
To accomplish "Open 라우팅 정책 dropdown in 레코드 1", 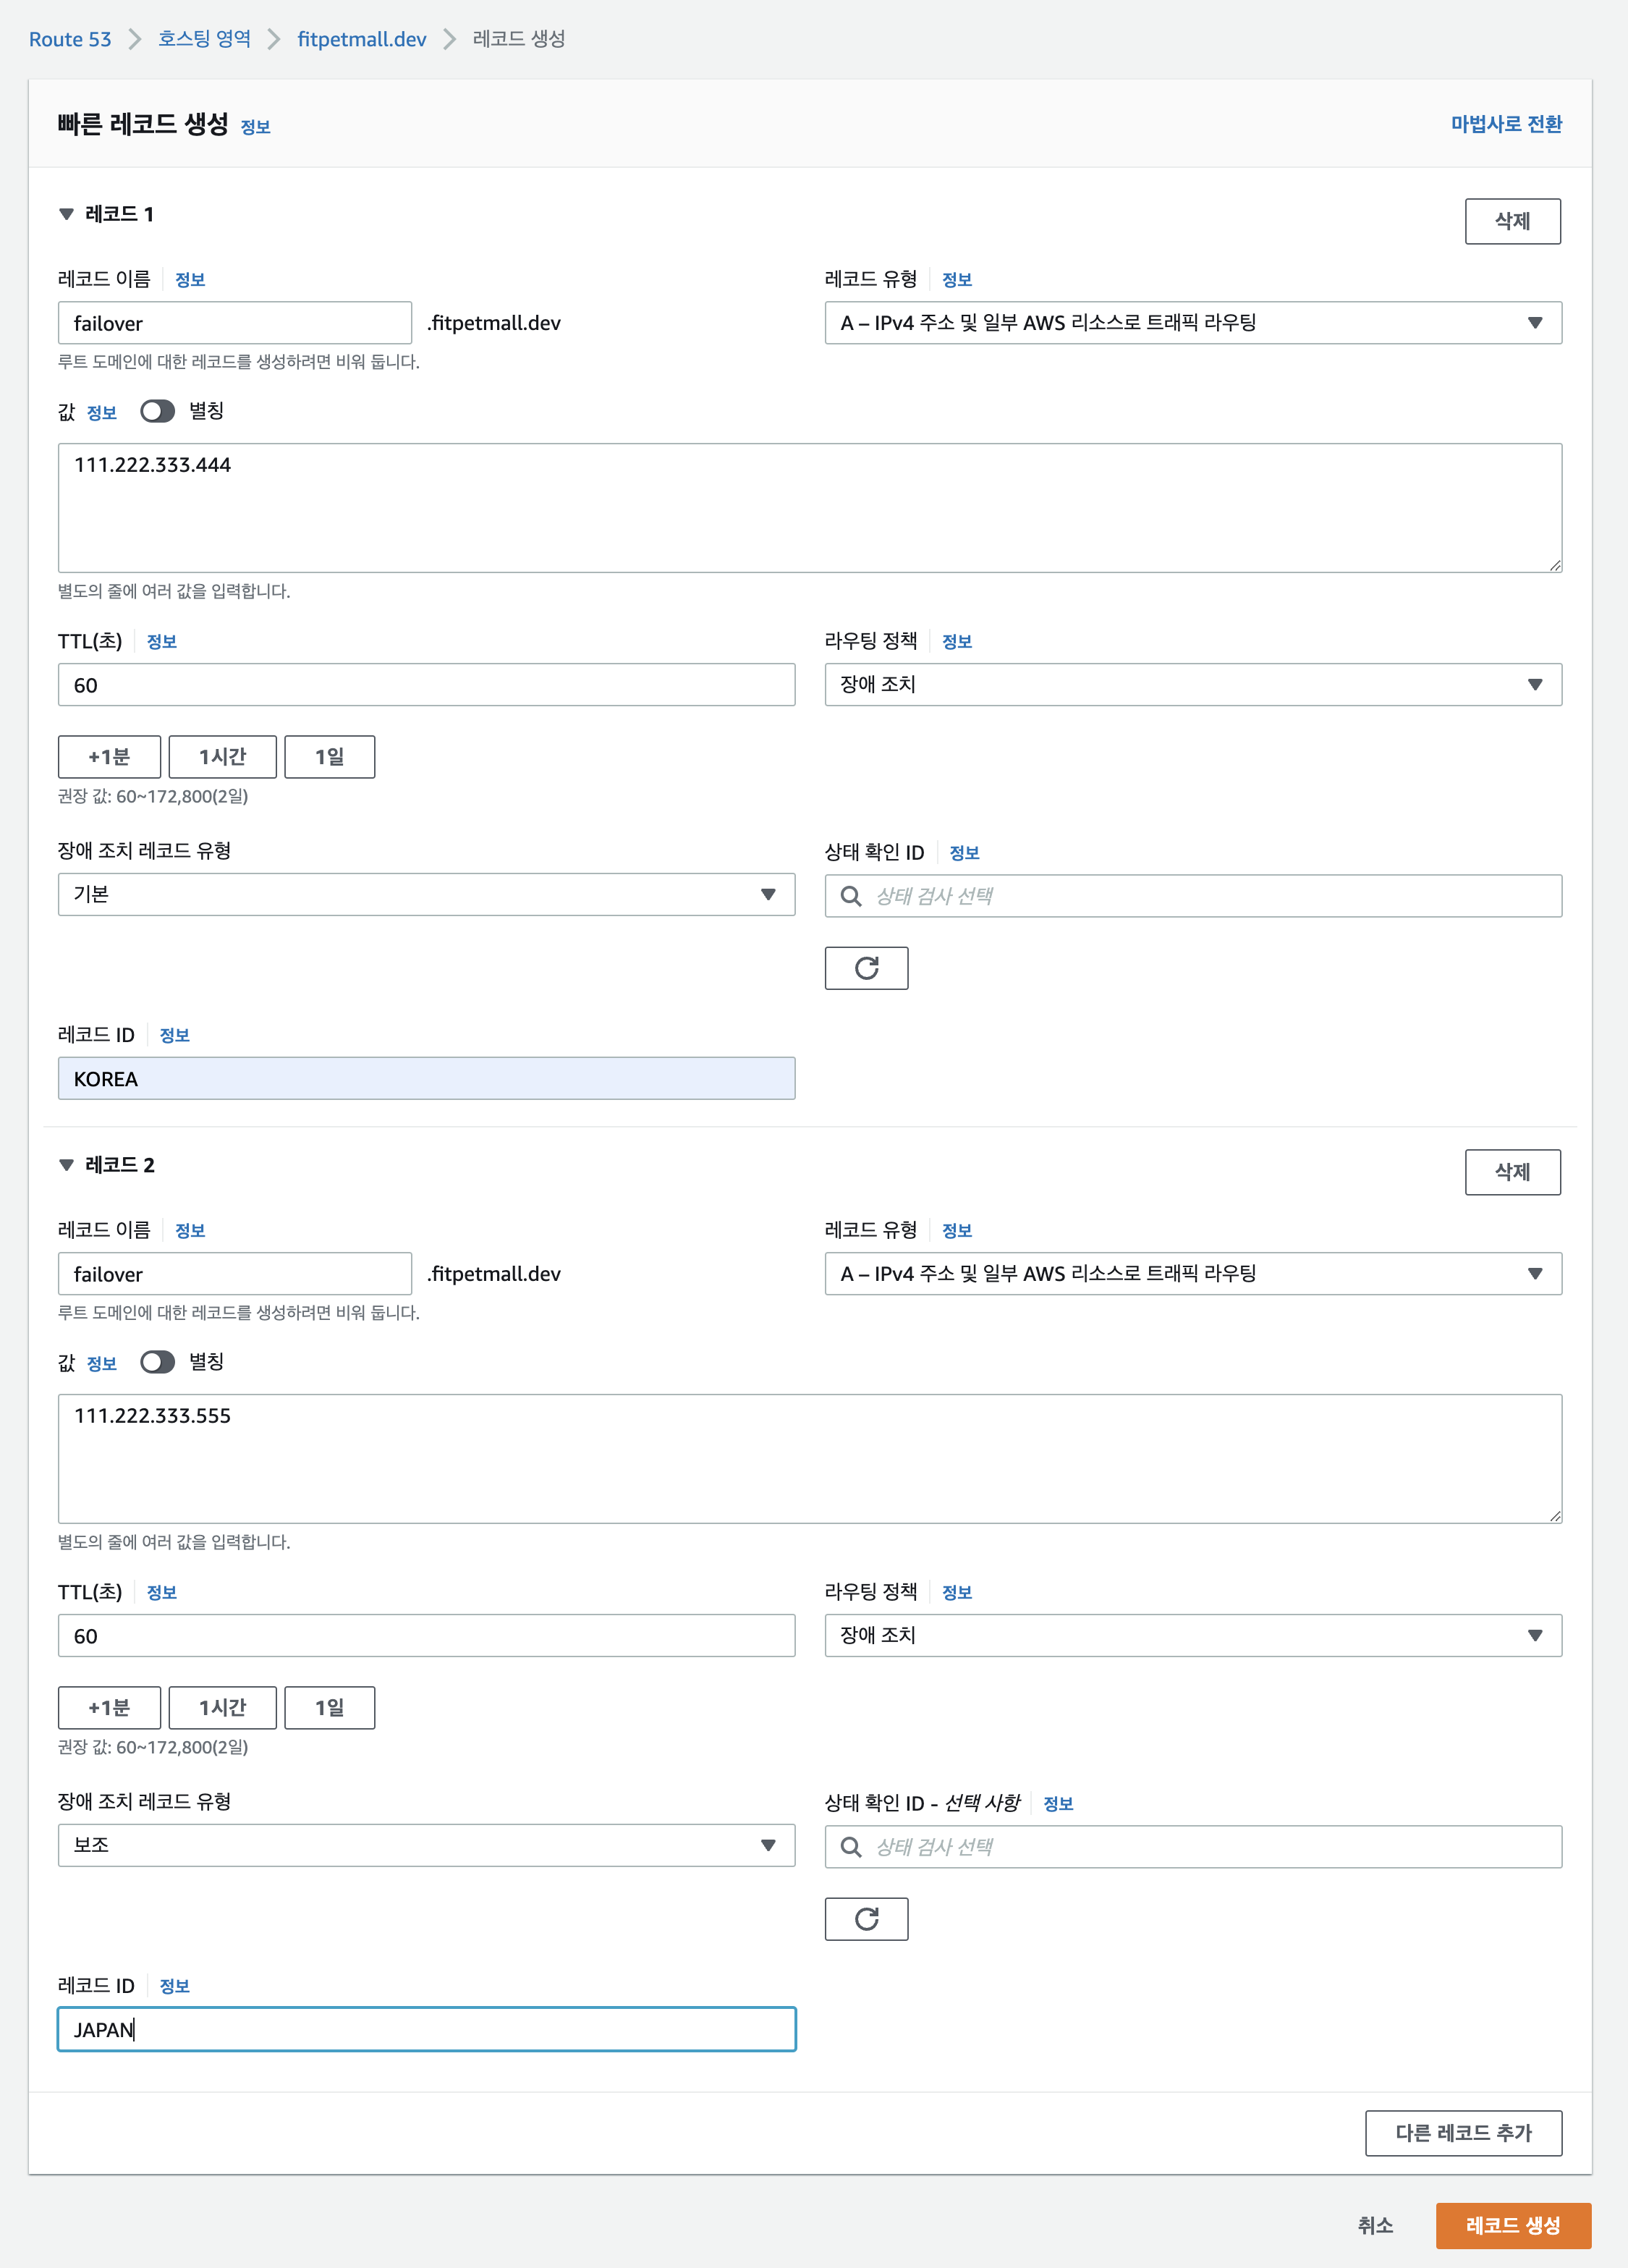I will point(1193,685).
